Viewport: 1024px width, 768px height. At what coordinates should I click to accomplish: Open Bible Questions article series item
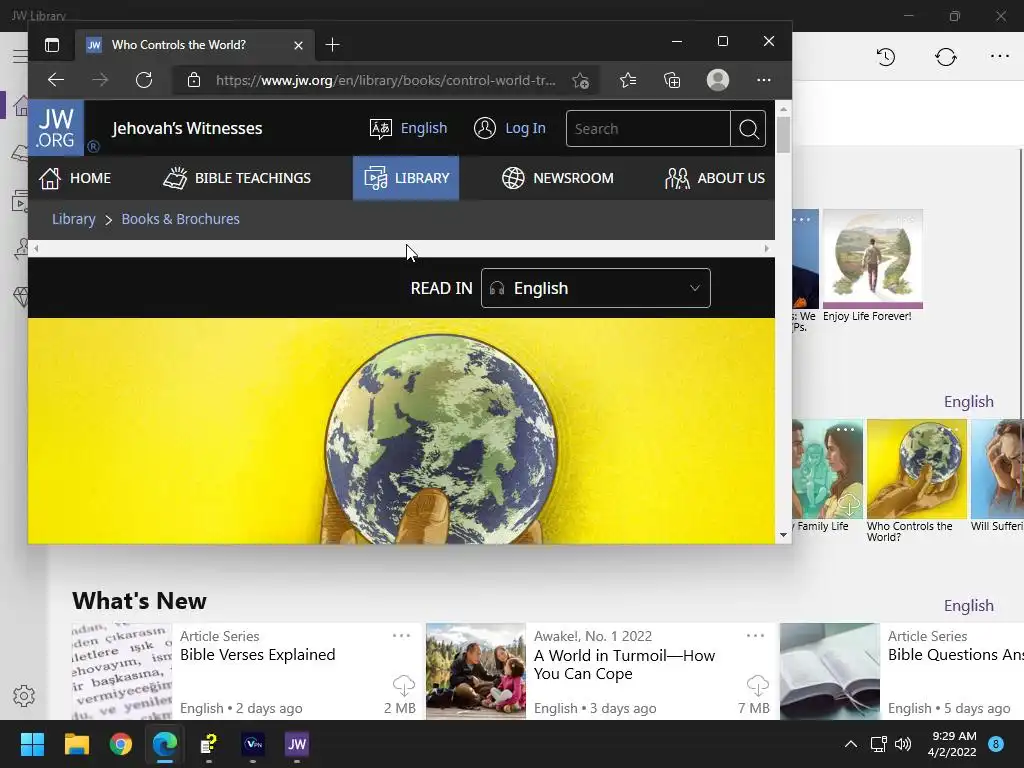902,671
